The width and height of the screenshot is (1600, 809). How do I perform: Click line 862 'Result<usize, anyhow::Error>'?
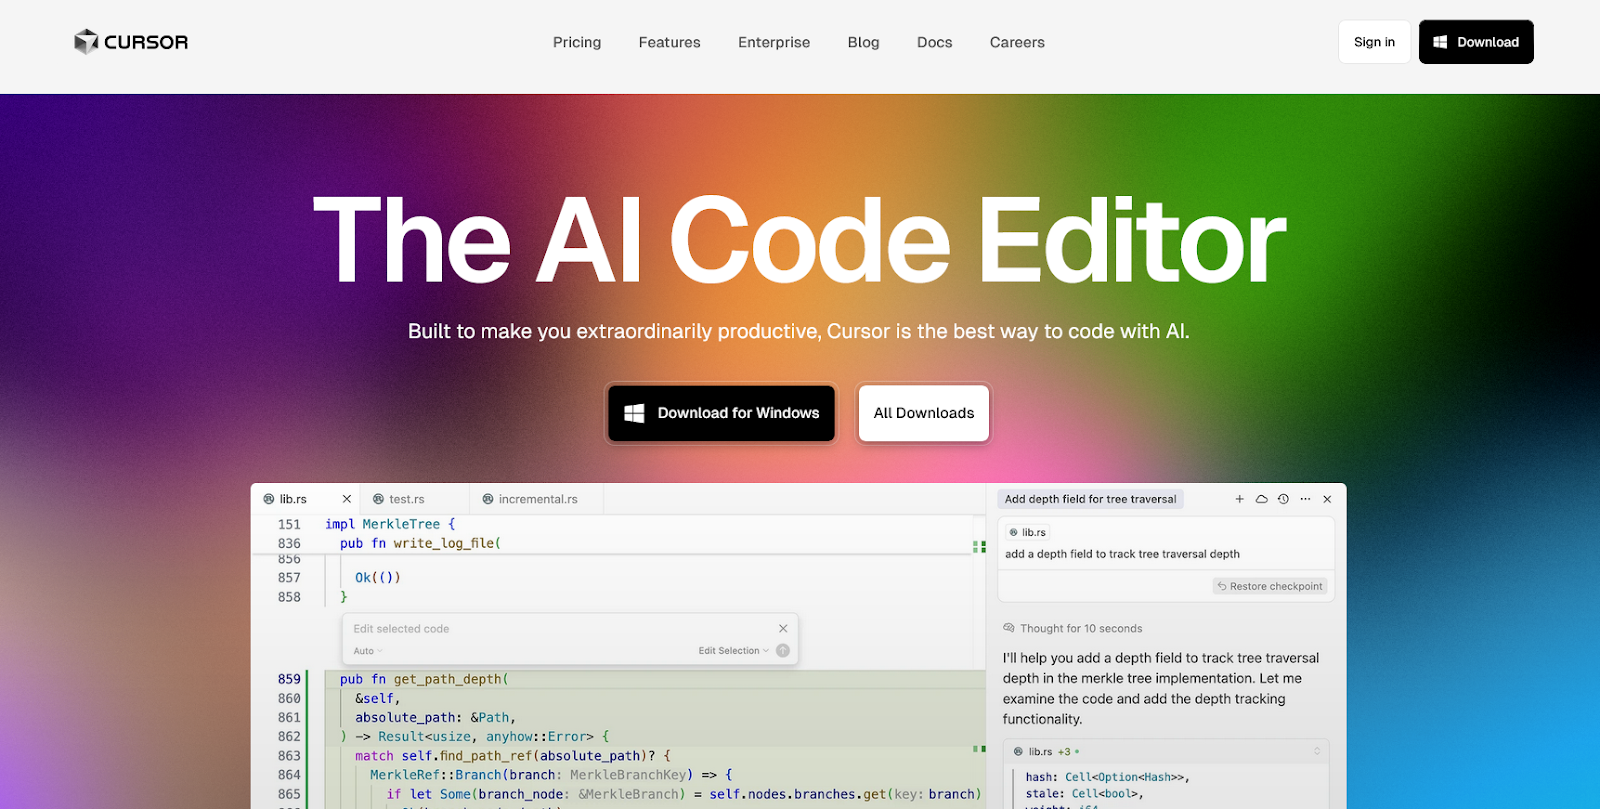click(486, 736)
